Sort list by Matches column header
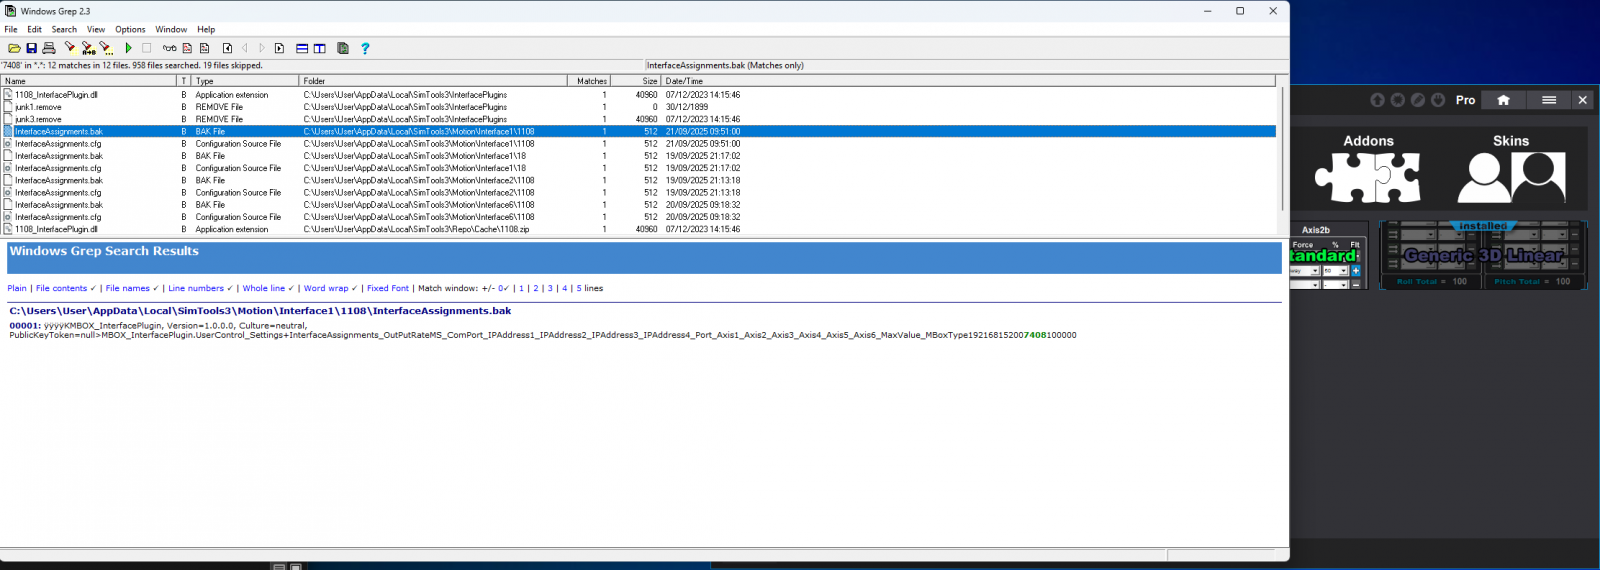Image resolution: width=1600 pixels, height=570 pixels. point(589,81)
